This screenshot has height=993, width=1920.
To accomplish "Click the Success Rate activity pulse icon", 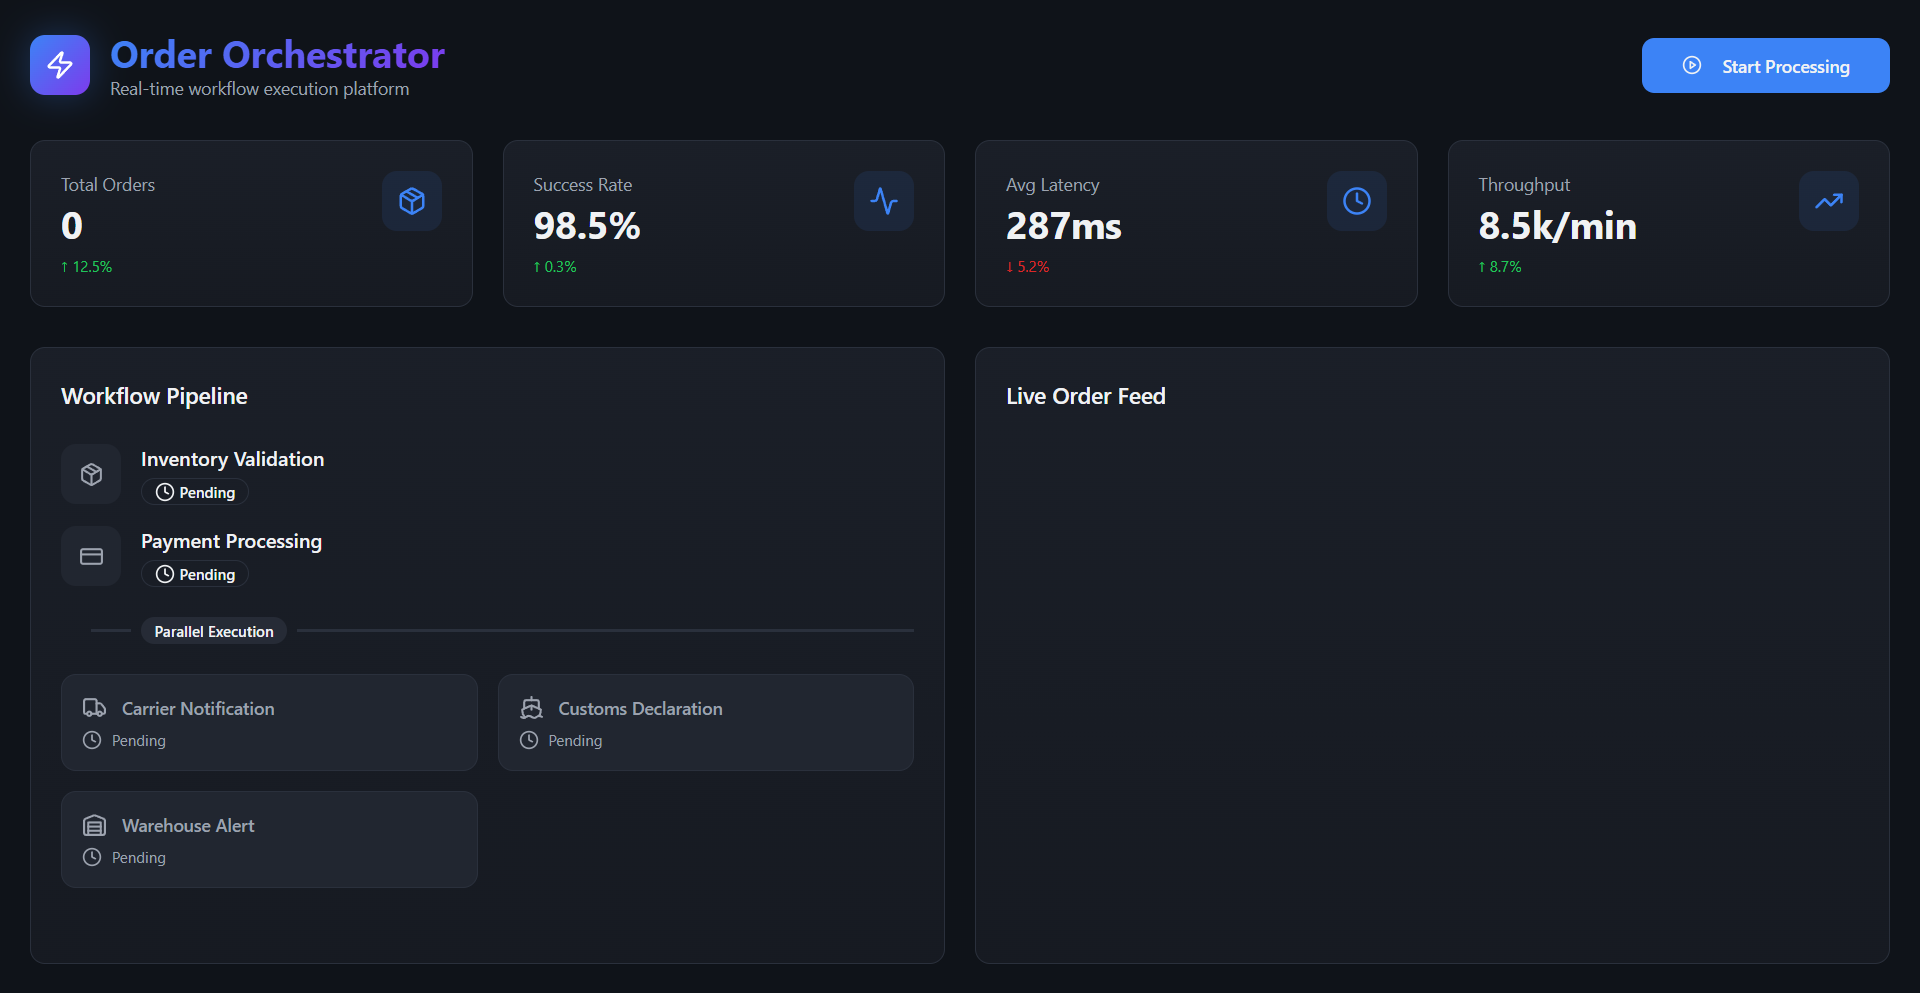I will [x=884, y=201].
